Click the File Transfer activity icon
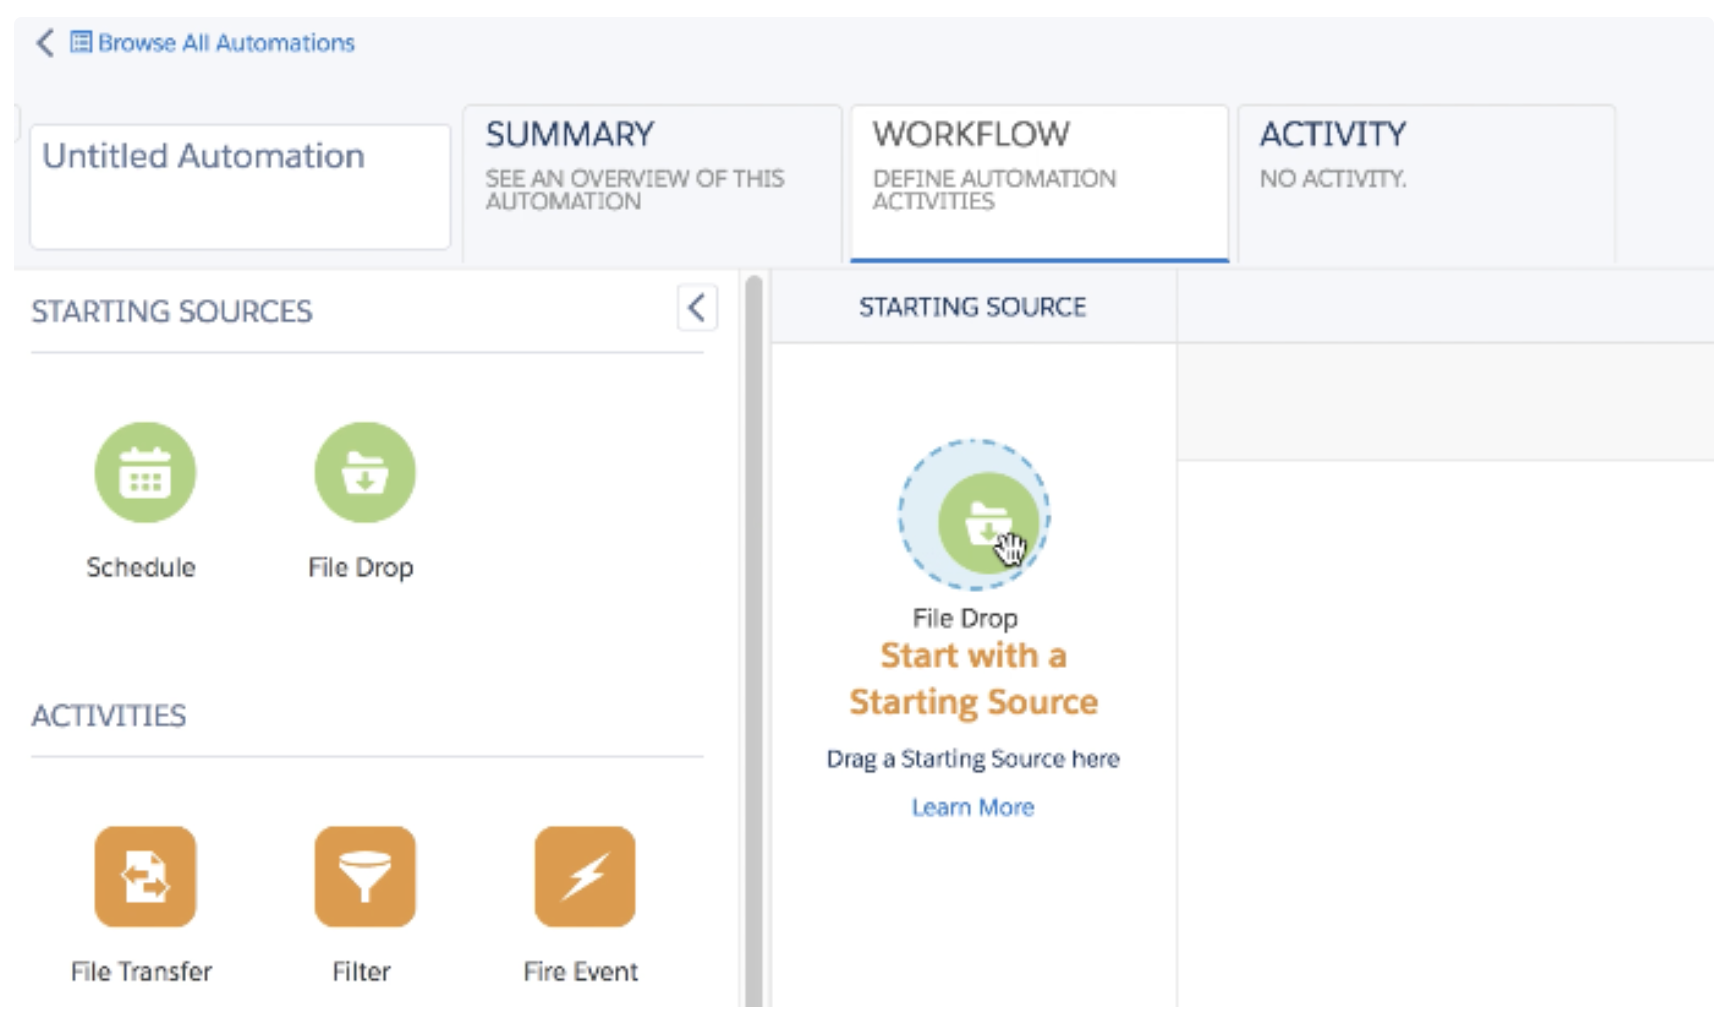The image size is (1736, 1034). point(145,876)
